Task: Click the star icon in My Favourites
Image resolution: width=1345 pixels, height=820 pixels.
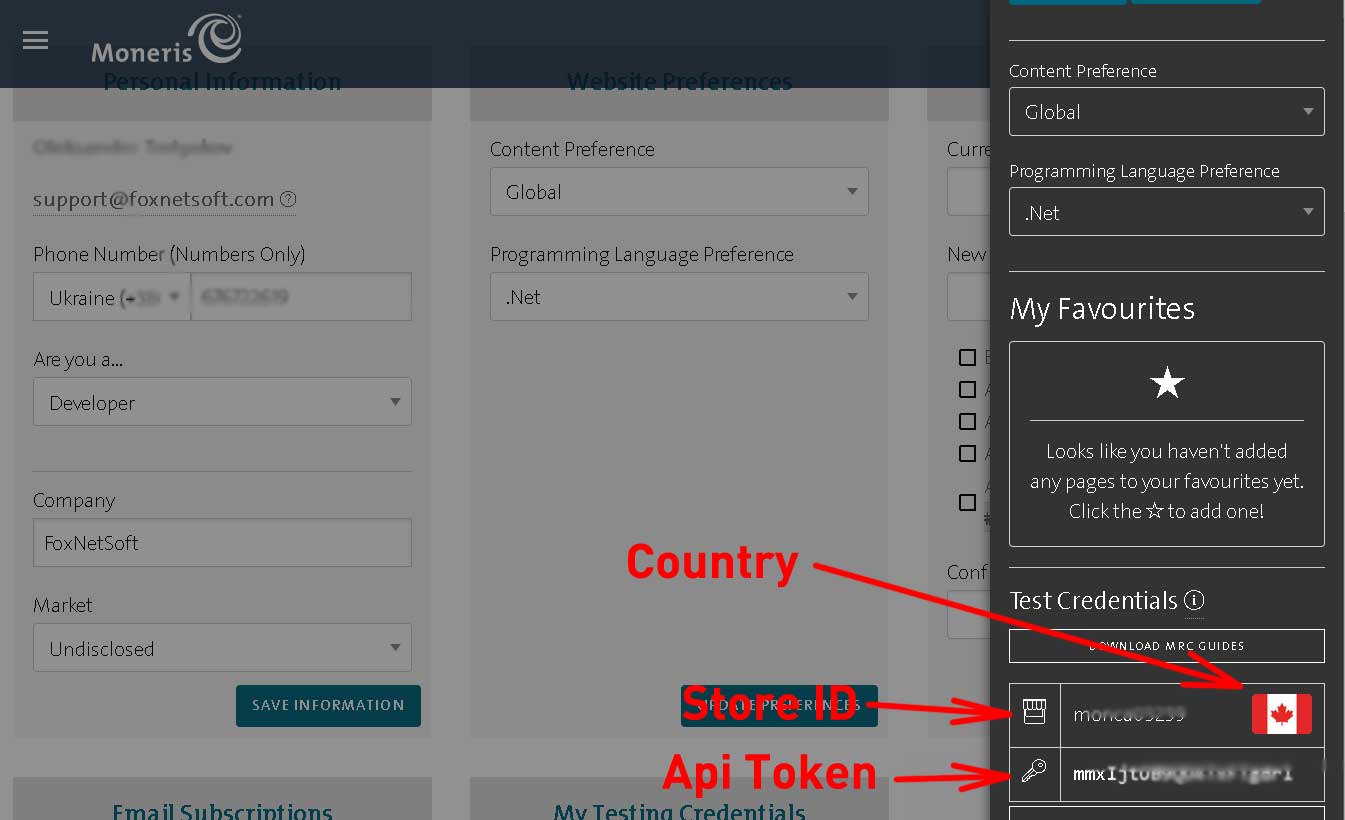Action: 1167,382
